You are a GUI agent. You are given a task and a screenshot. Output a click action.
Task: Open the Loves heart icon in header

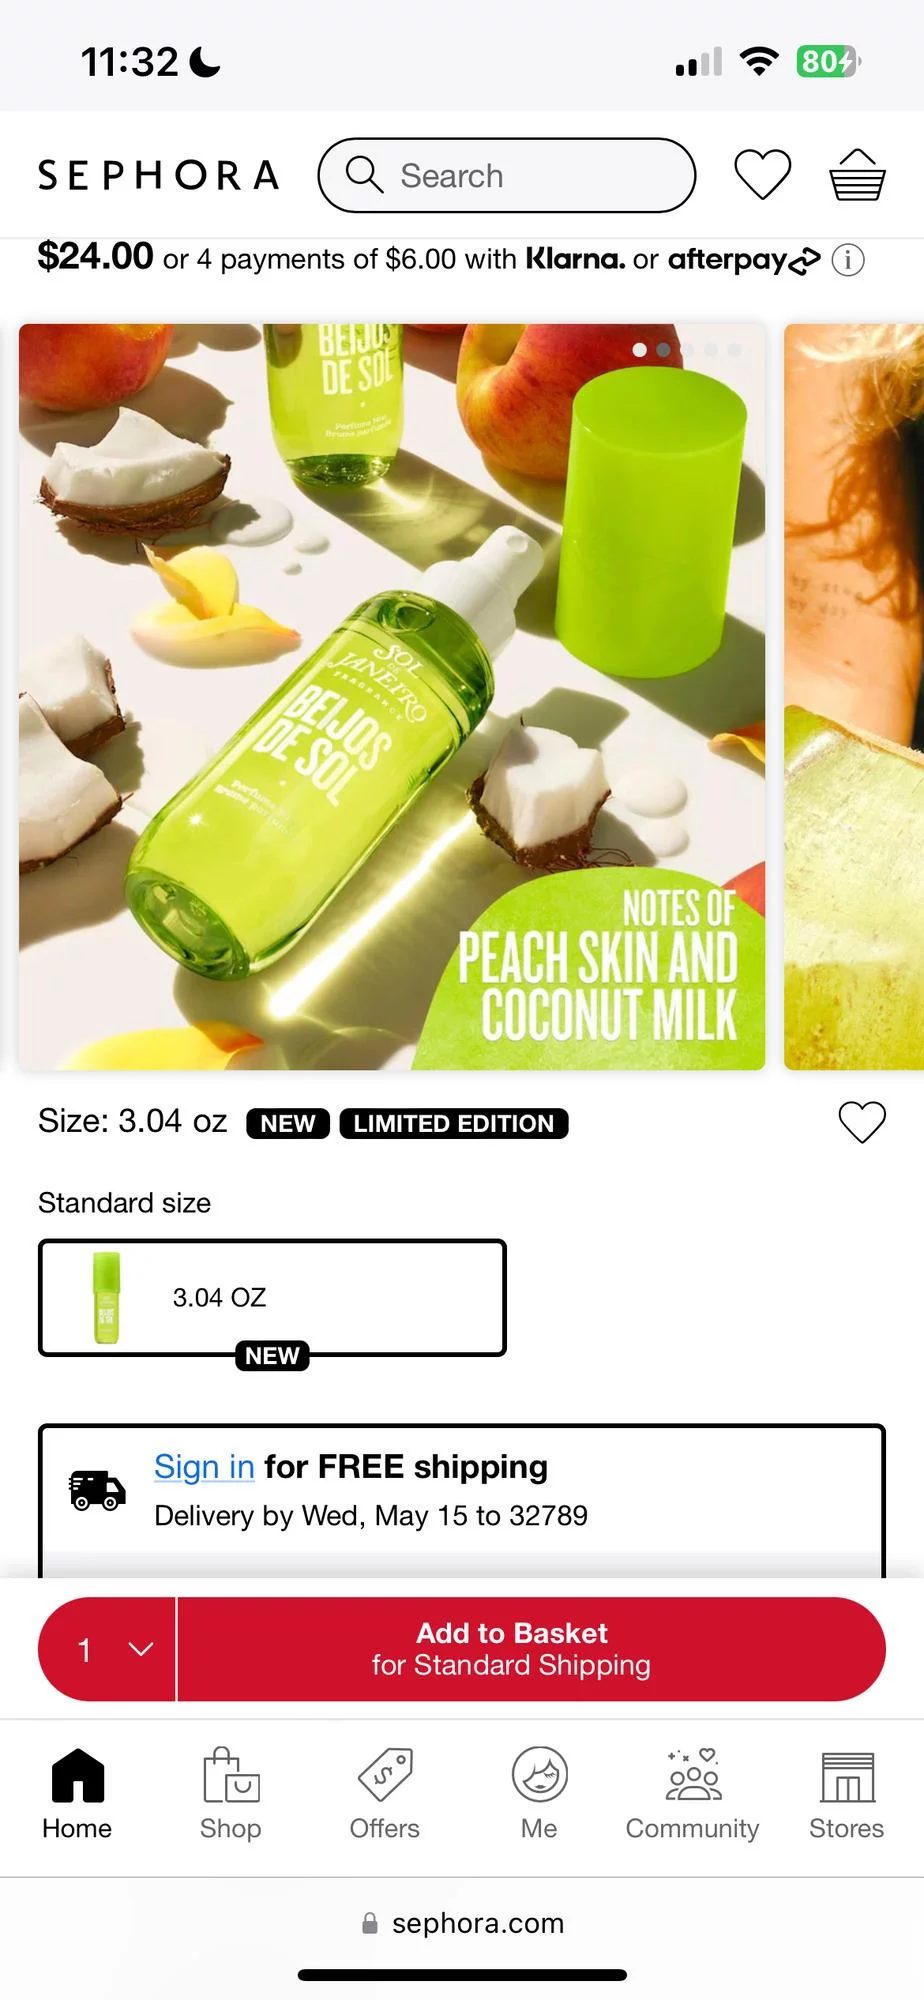click(x=763, y=175)
